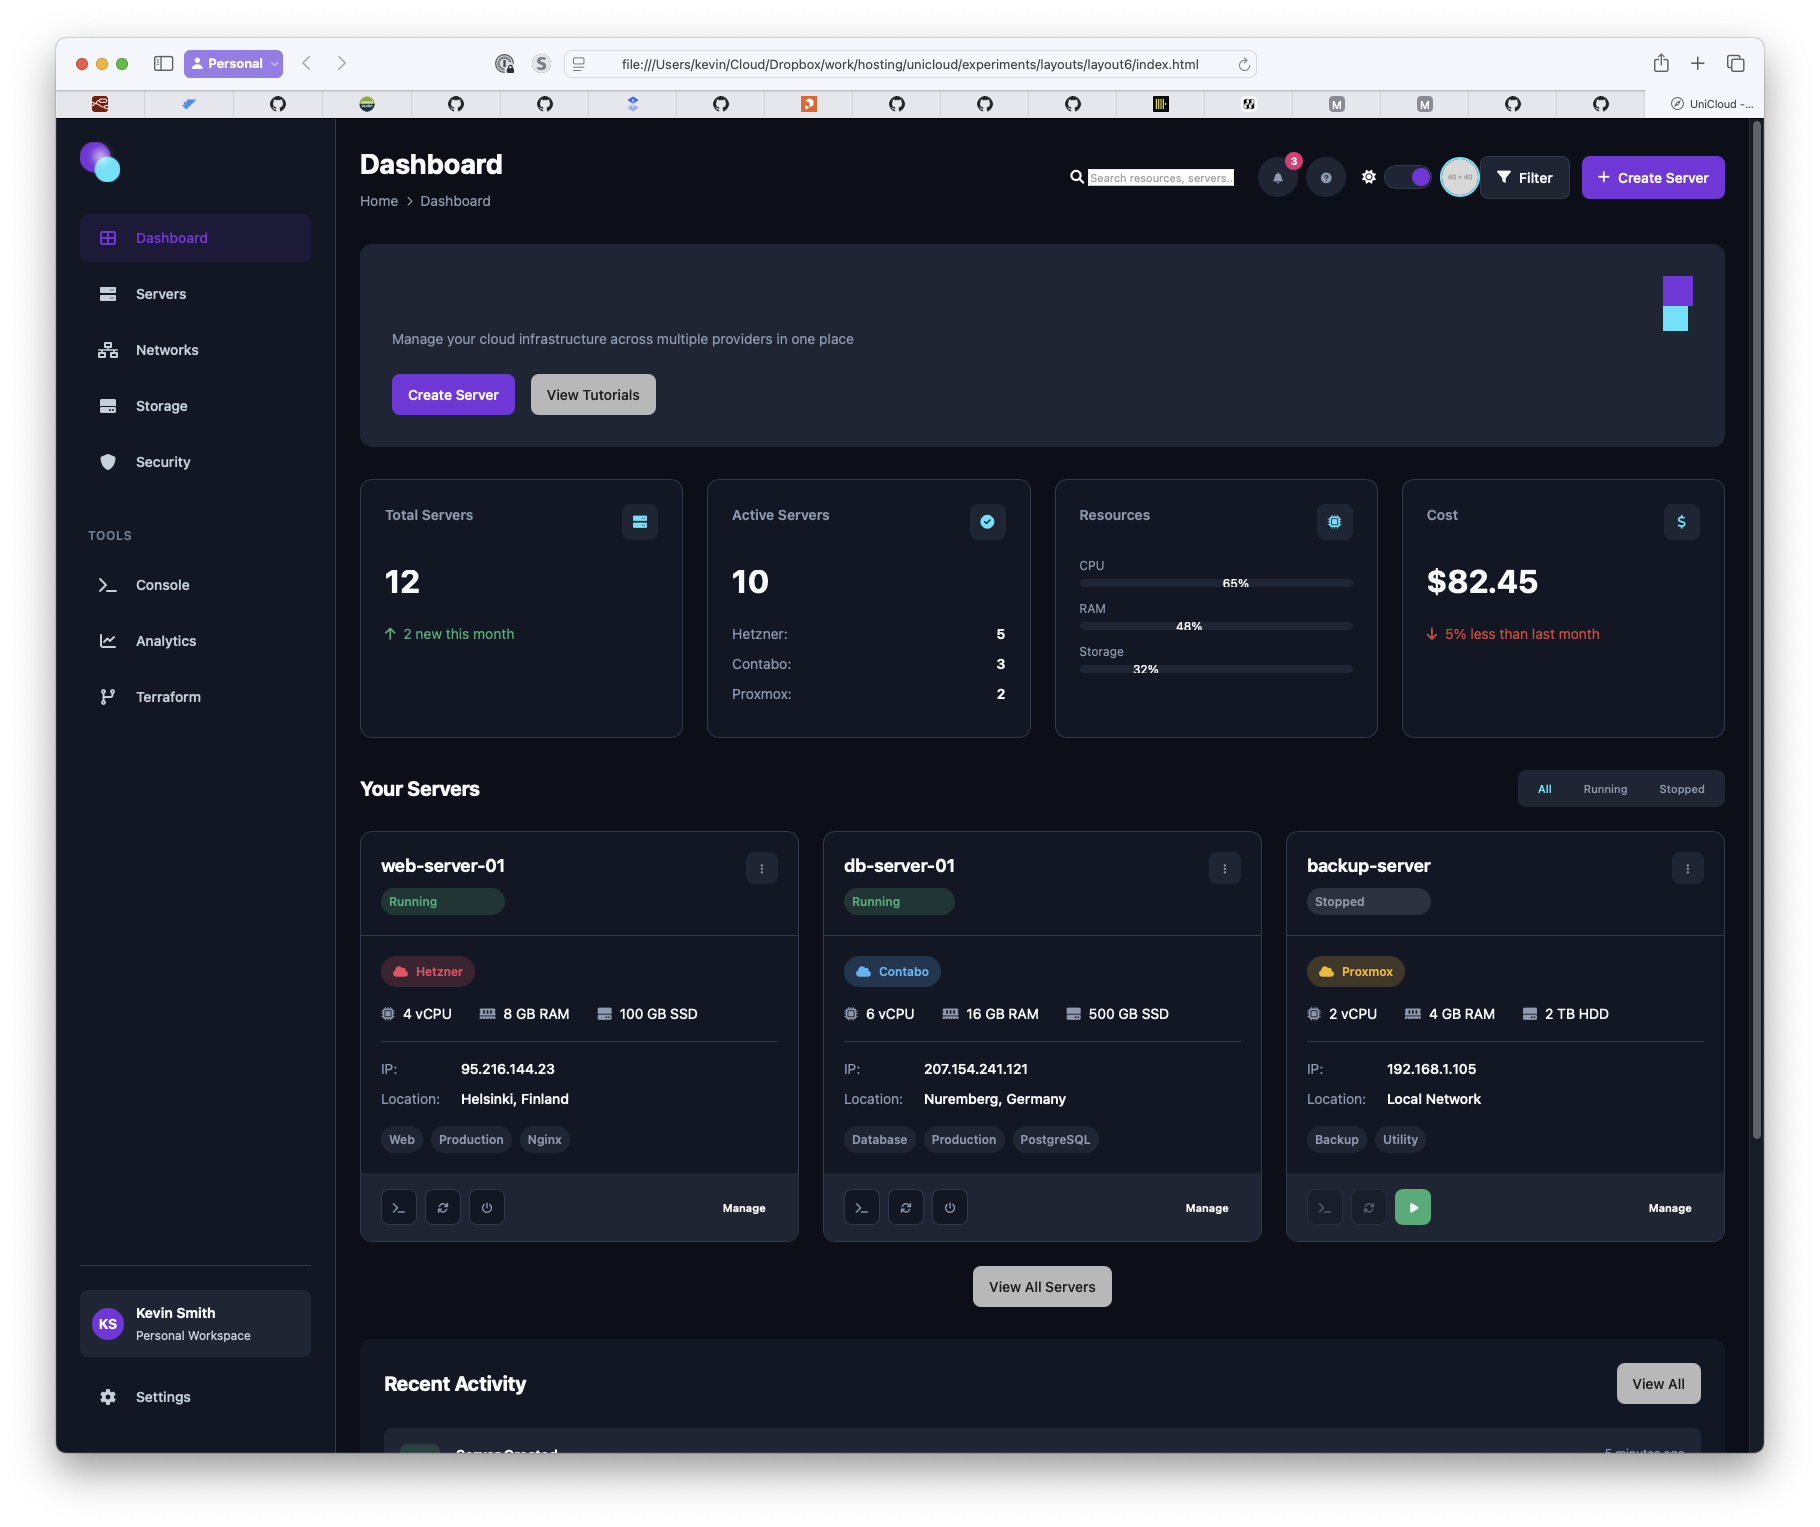Expand the Personal profile dropdown
The height and width of the screenshot is (1527, 1820).
point(233,64)
